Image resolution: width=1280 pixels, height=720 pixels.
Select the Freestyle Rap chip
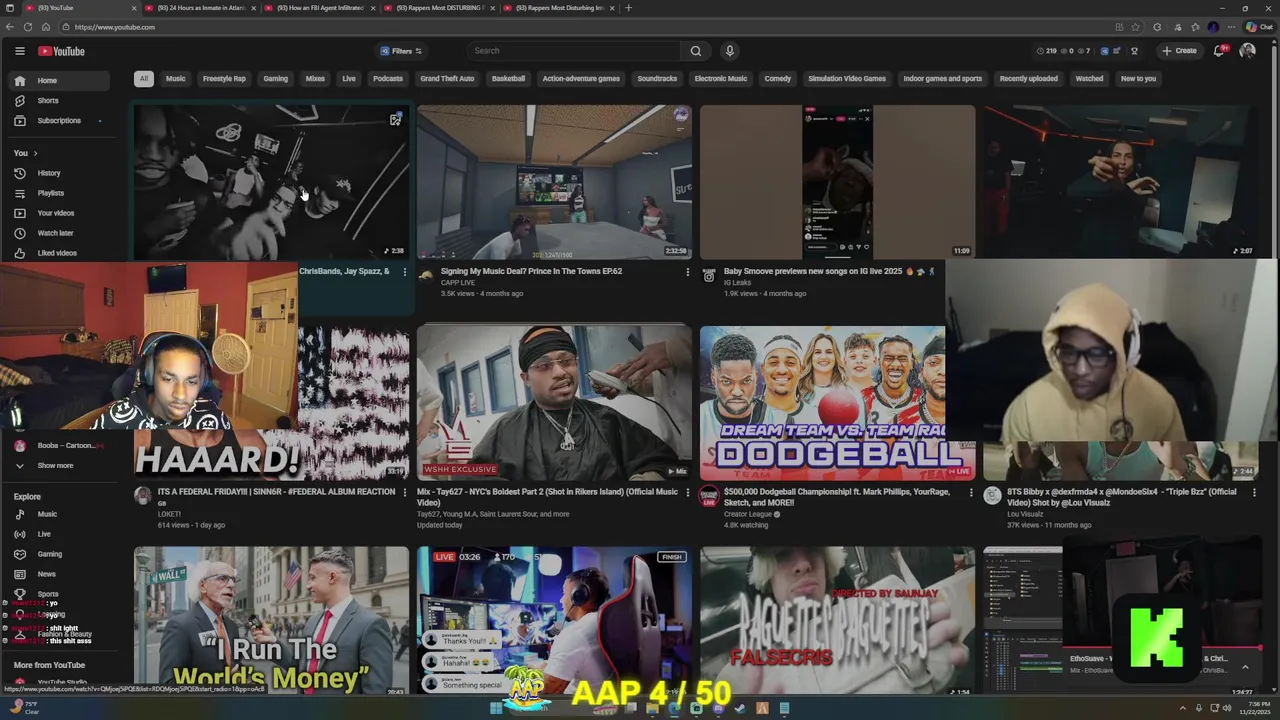[x=224, y=78]
